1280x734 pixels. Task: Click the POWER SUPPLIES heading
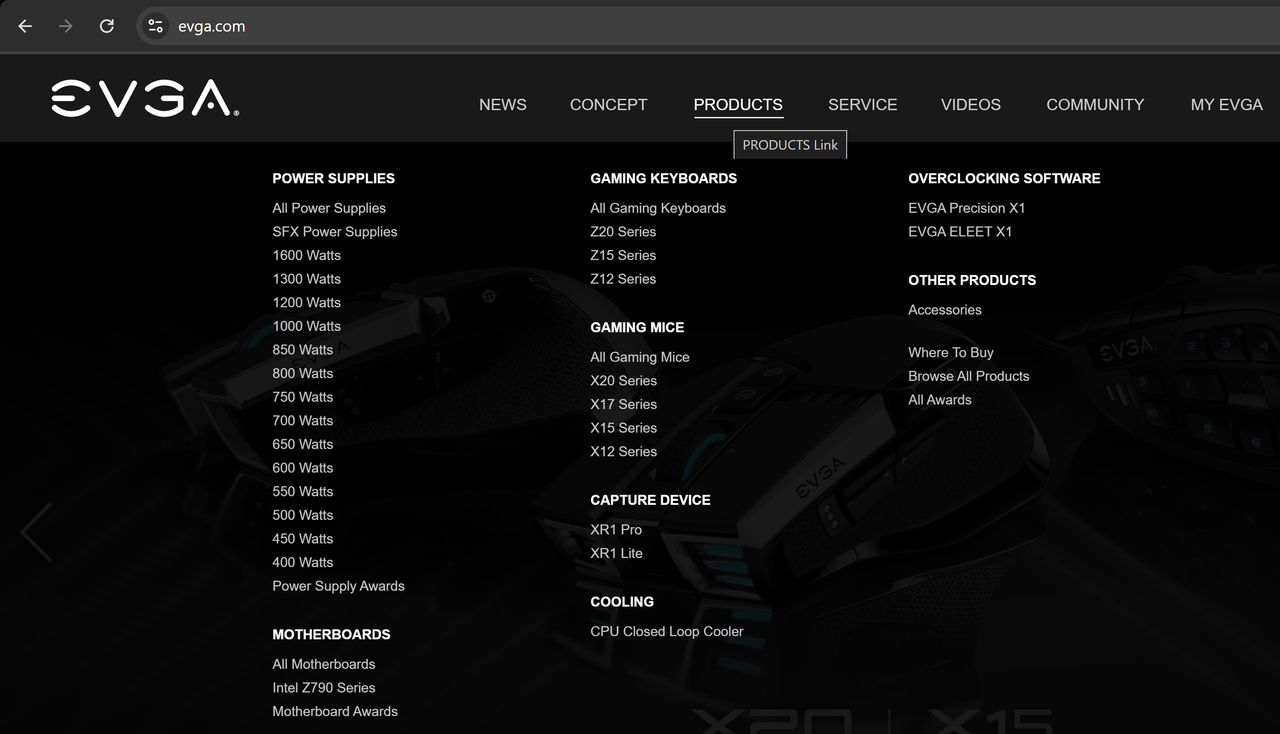[334, 178]
